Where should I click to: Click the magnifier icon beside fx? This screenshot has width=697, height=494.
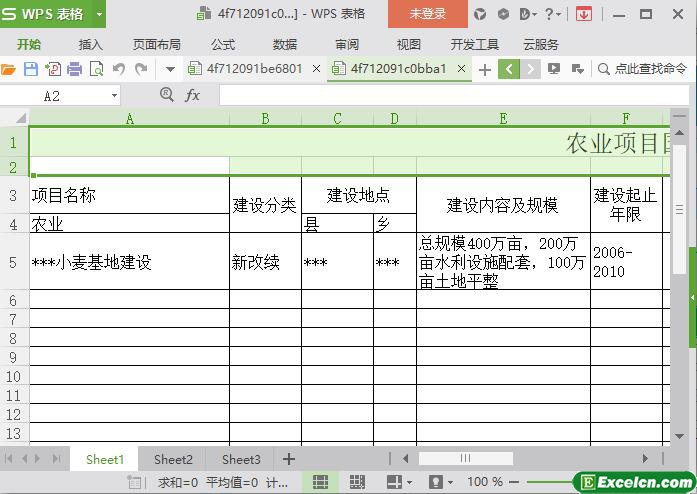coord(167,95)
